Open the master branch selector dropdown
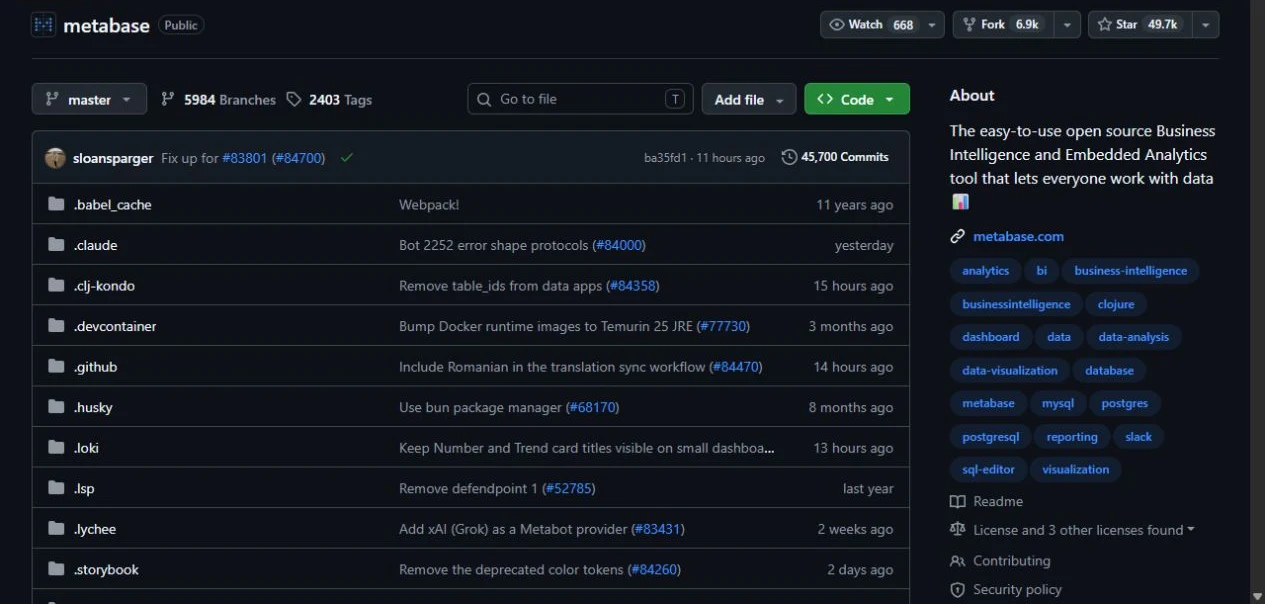1265x604 pixels. (89, 99)
